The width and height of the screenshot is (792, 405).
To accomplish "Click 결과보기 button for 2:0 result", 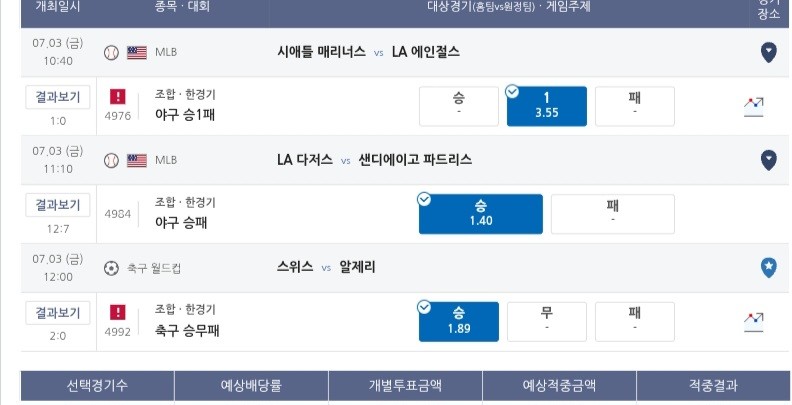I will coord(58,313).
